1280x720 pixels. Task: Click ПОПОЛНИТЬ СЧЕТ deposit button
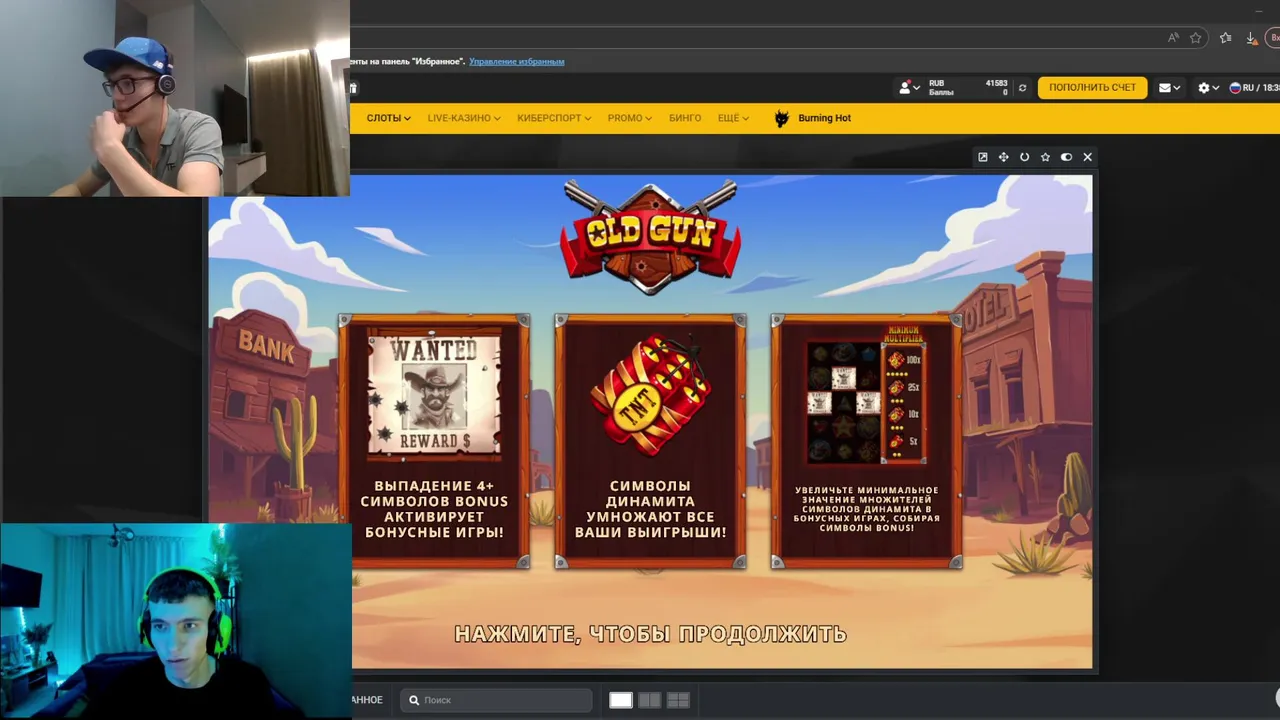[x=1092, y=88]
